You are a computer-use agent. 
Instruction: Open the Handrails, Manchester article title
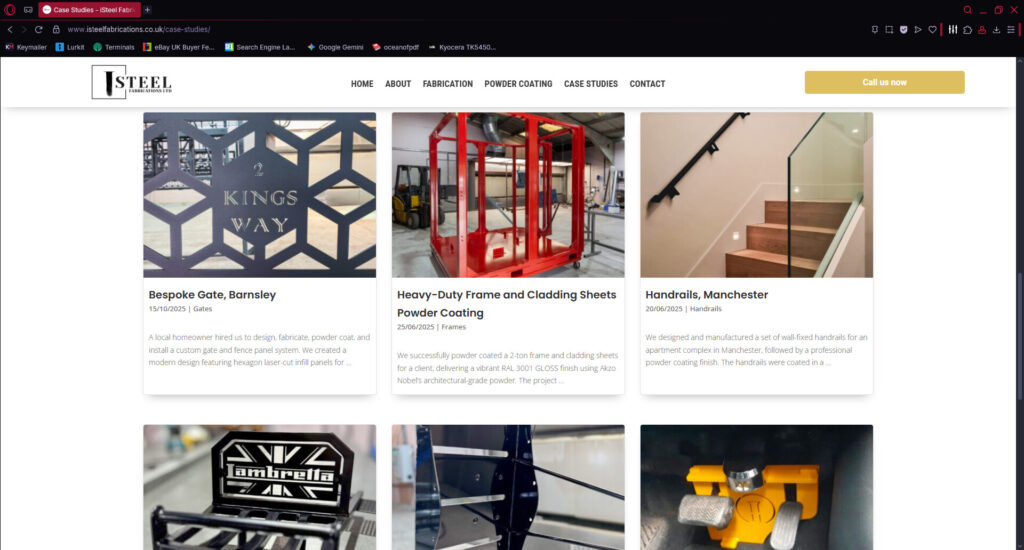tap(707, 295)
